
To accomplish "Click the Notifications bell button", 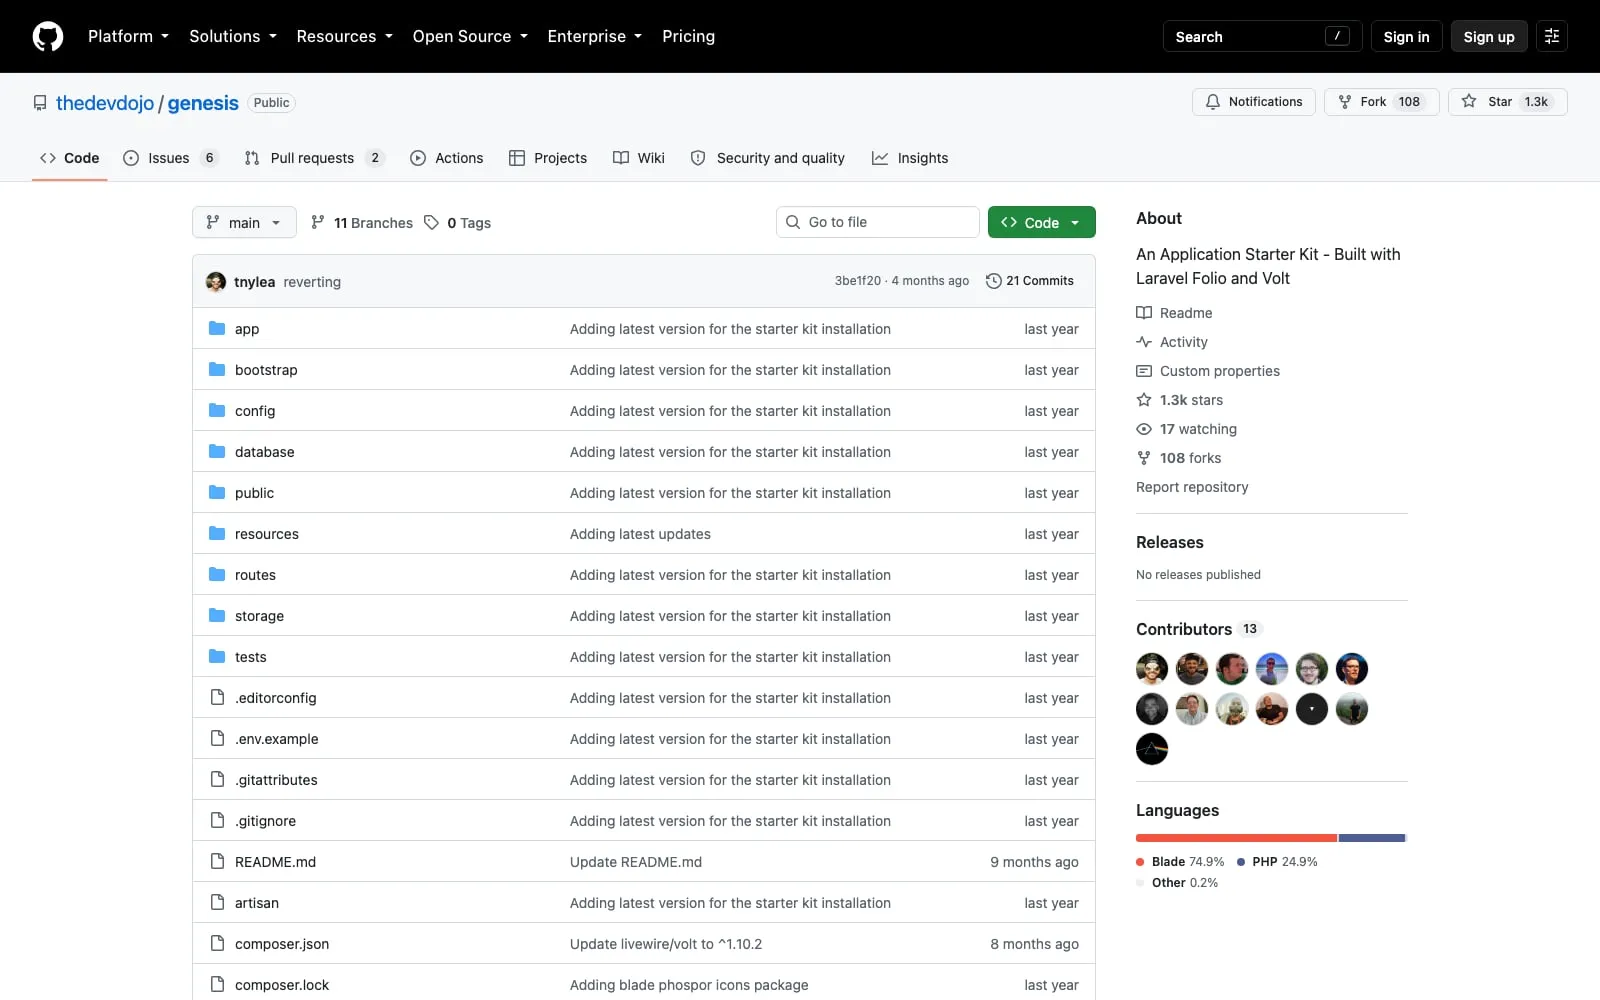I will click(1254, 102).
